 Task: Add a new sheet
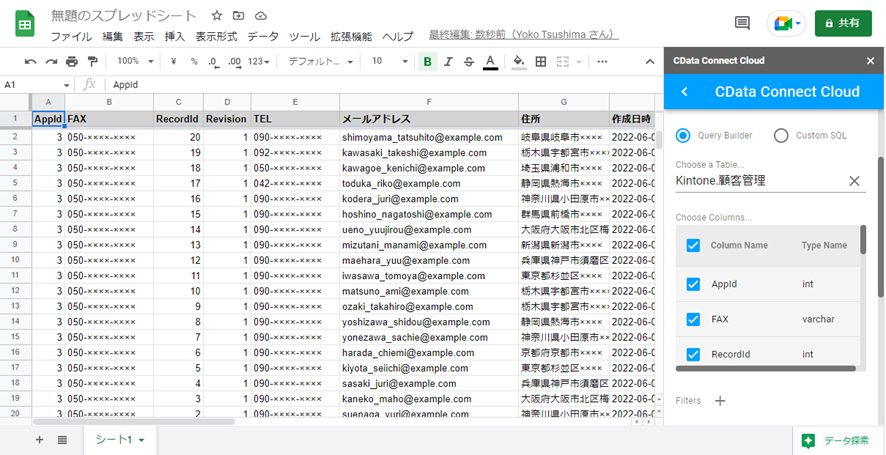click(40, 440)
